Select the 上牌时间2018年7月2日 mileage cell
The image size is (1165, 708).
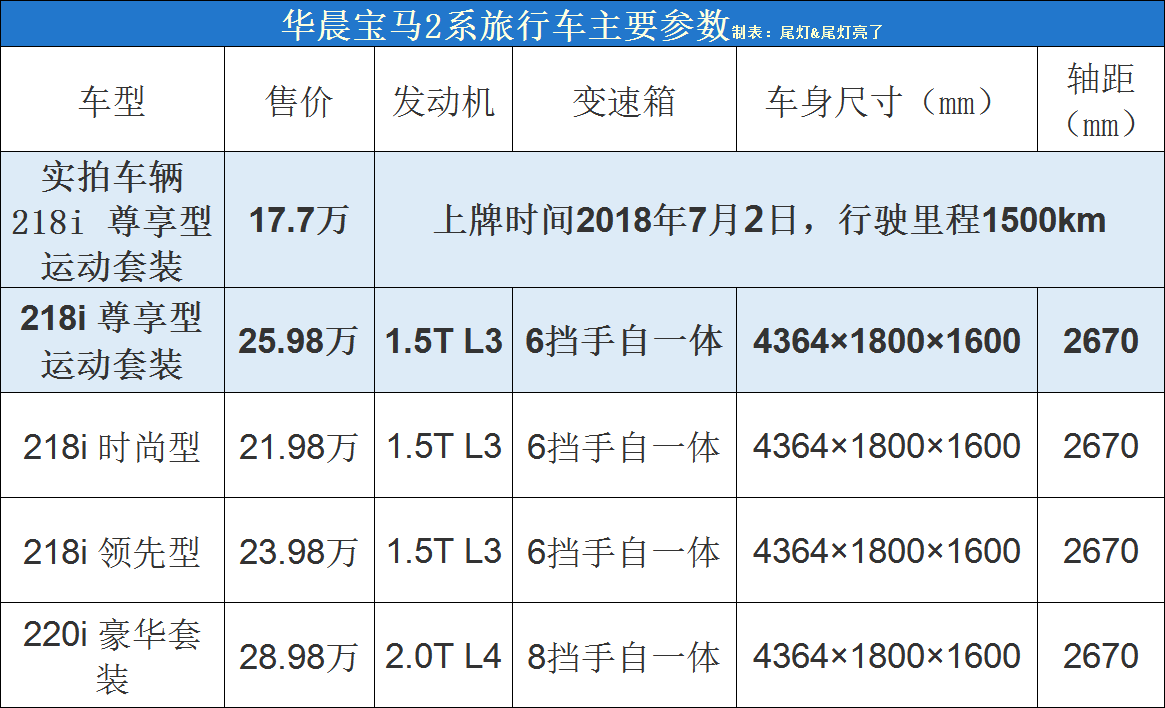pos(769,221)
